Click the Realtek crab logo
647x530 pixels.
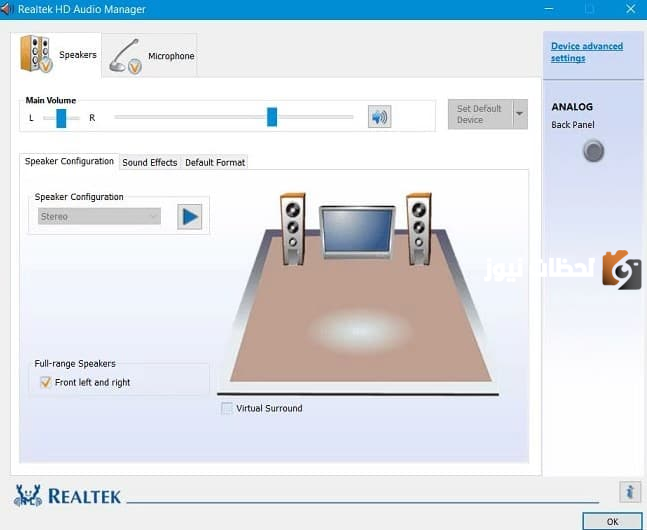point(28,495)
